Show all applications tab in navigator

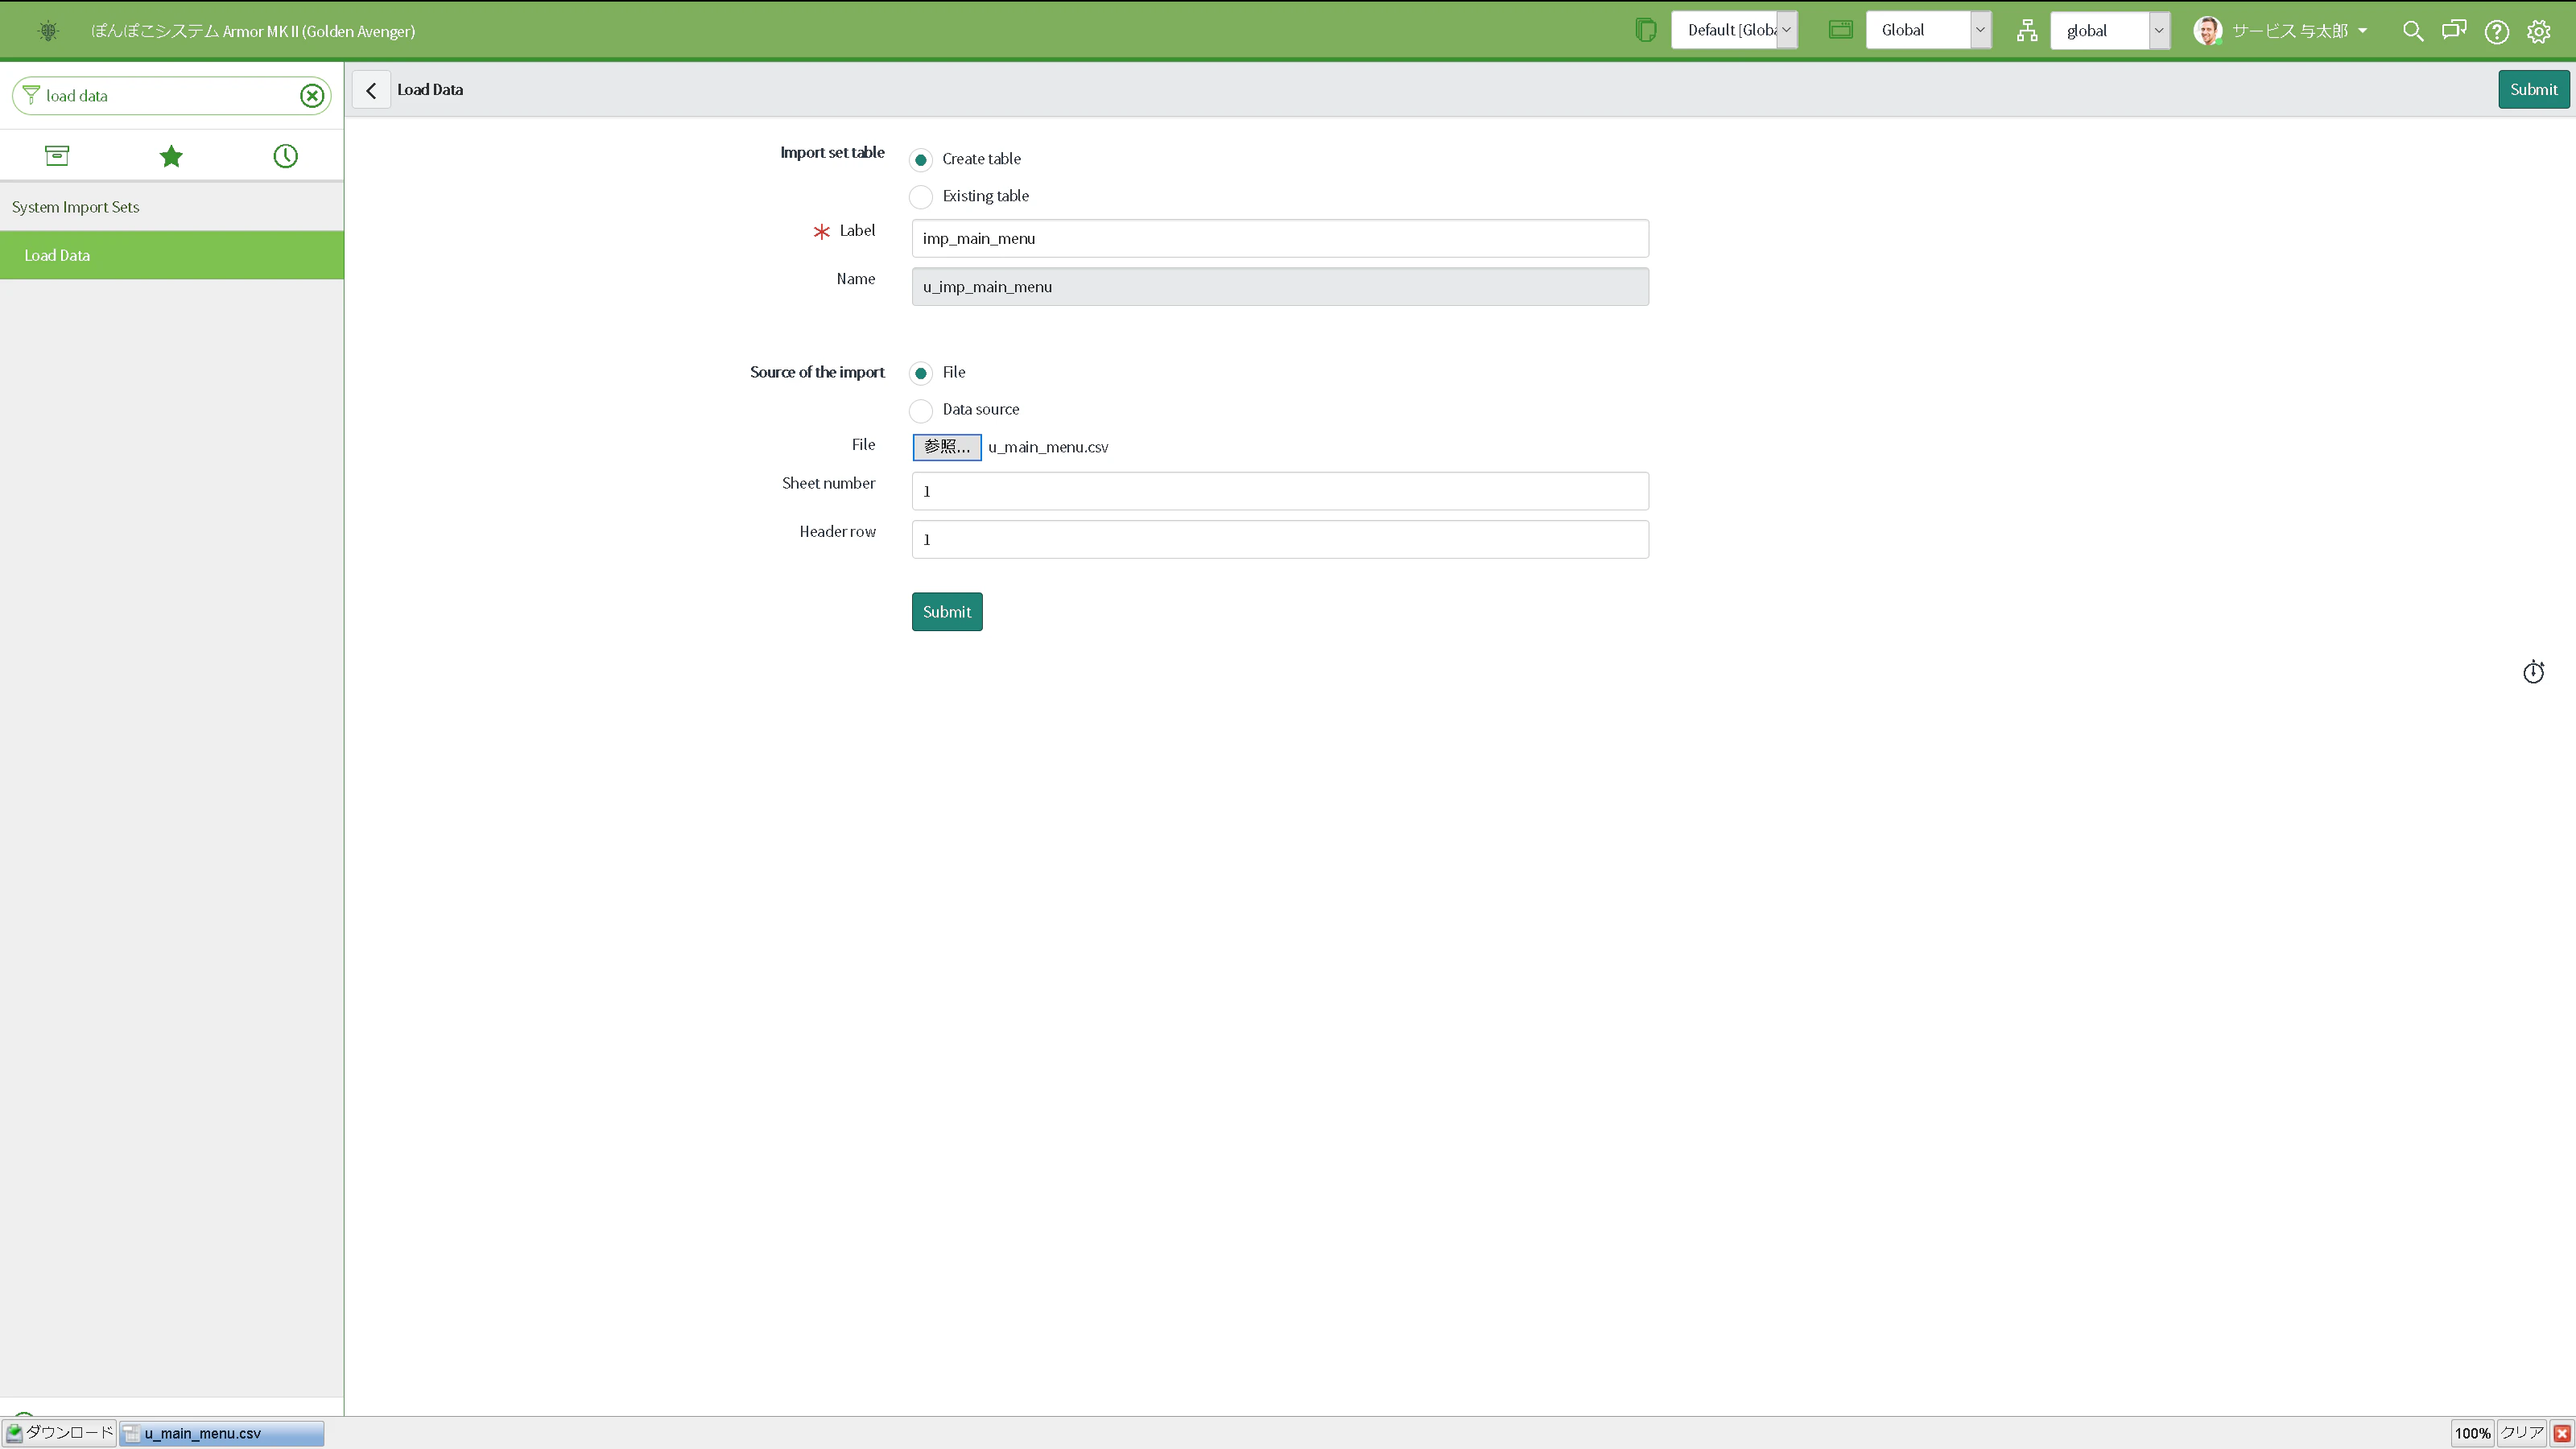pos(57,155)
